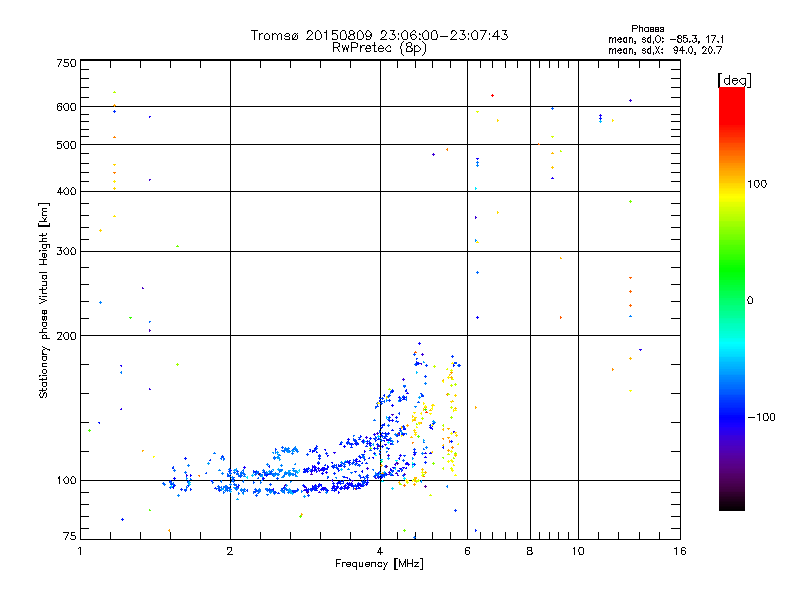This screenshot has height=600, width=800.
Task: Click the colorbar '0' tick label
Action: (x=750, y=301)
